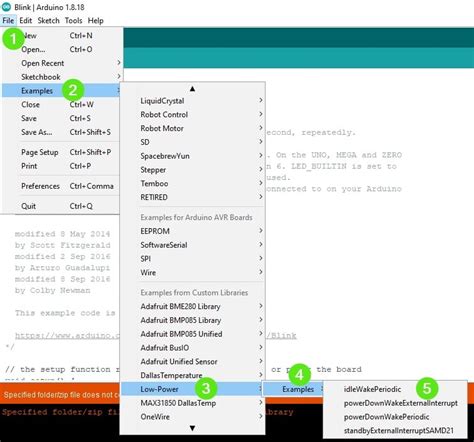Expand Temboo examples
Image resolution: width=474 pixels, height=442 pixels.
pyautogui.click(x=193, y=184)
